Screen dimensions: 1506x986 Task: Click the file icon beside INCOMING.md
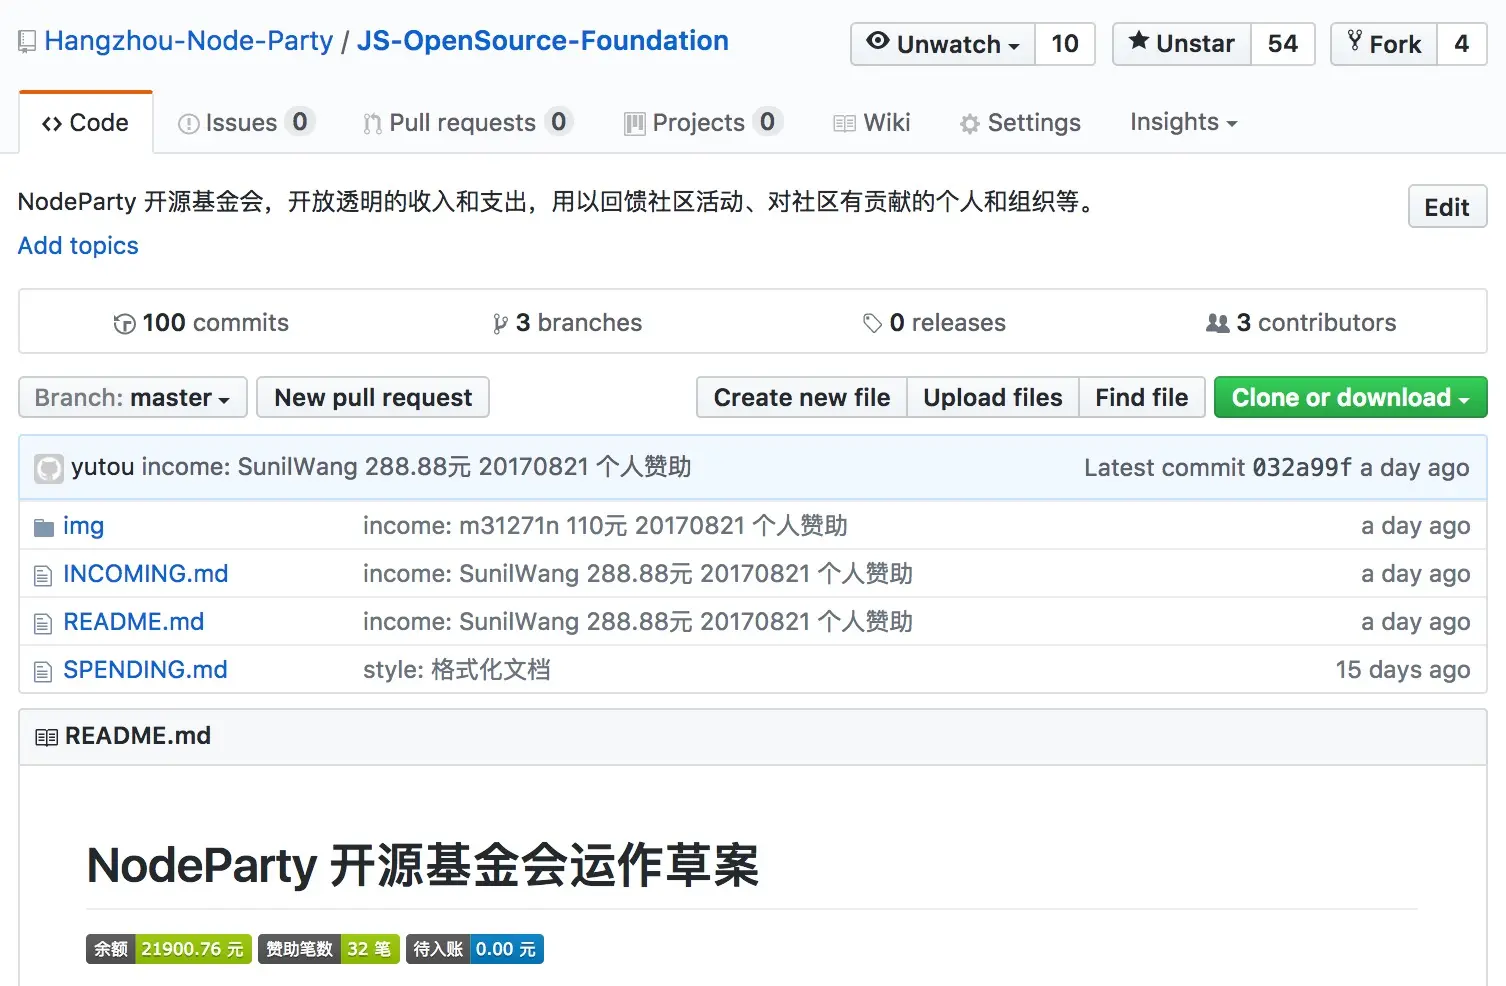pos(43,575)
